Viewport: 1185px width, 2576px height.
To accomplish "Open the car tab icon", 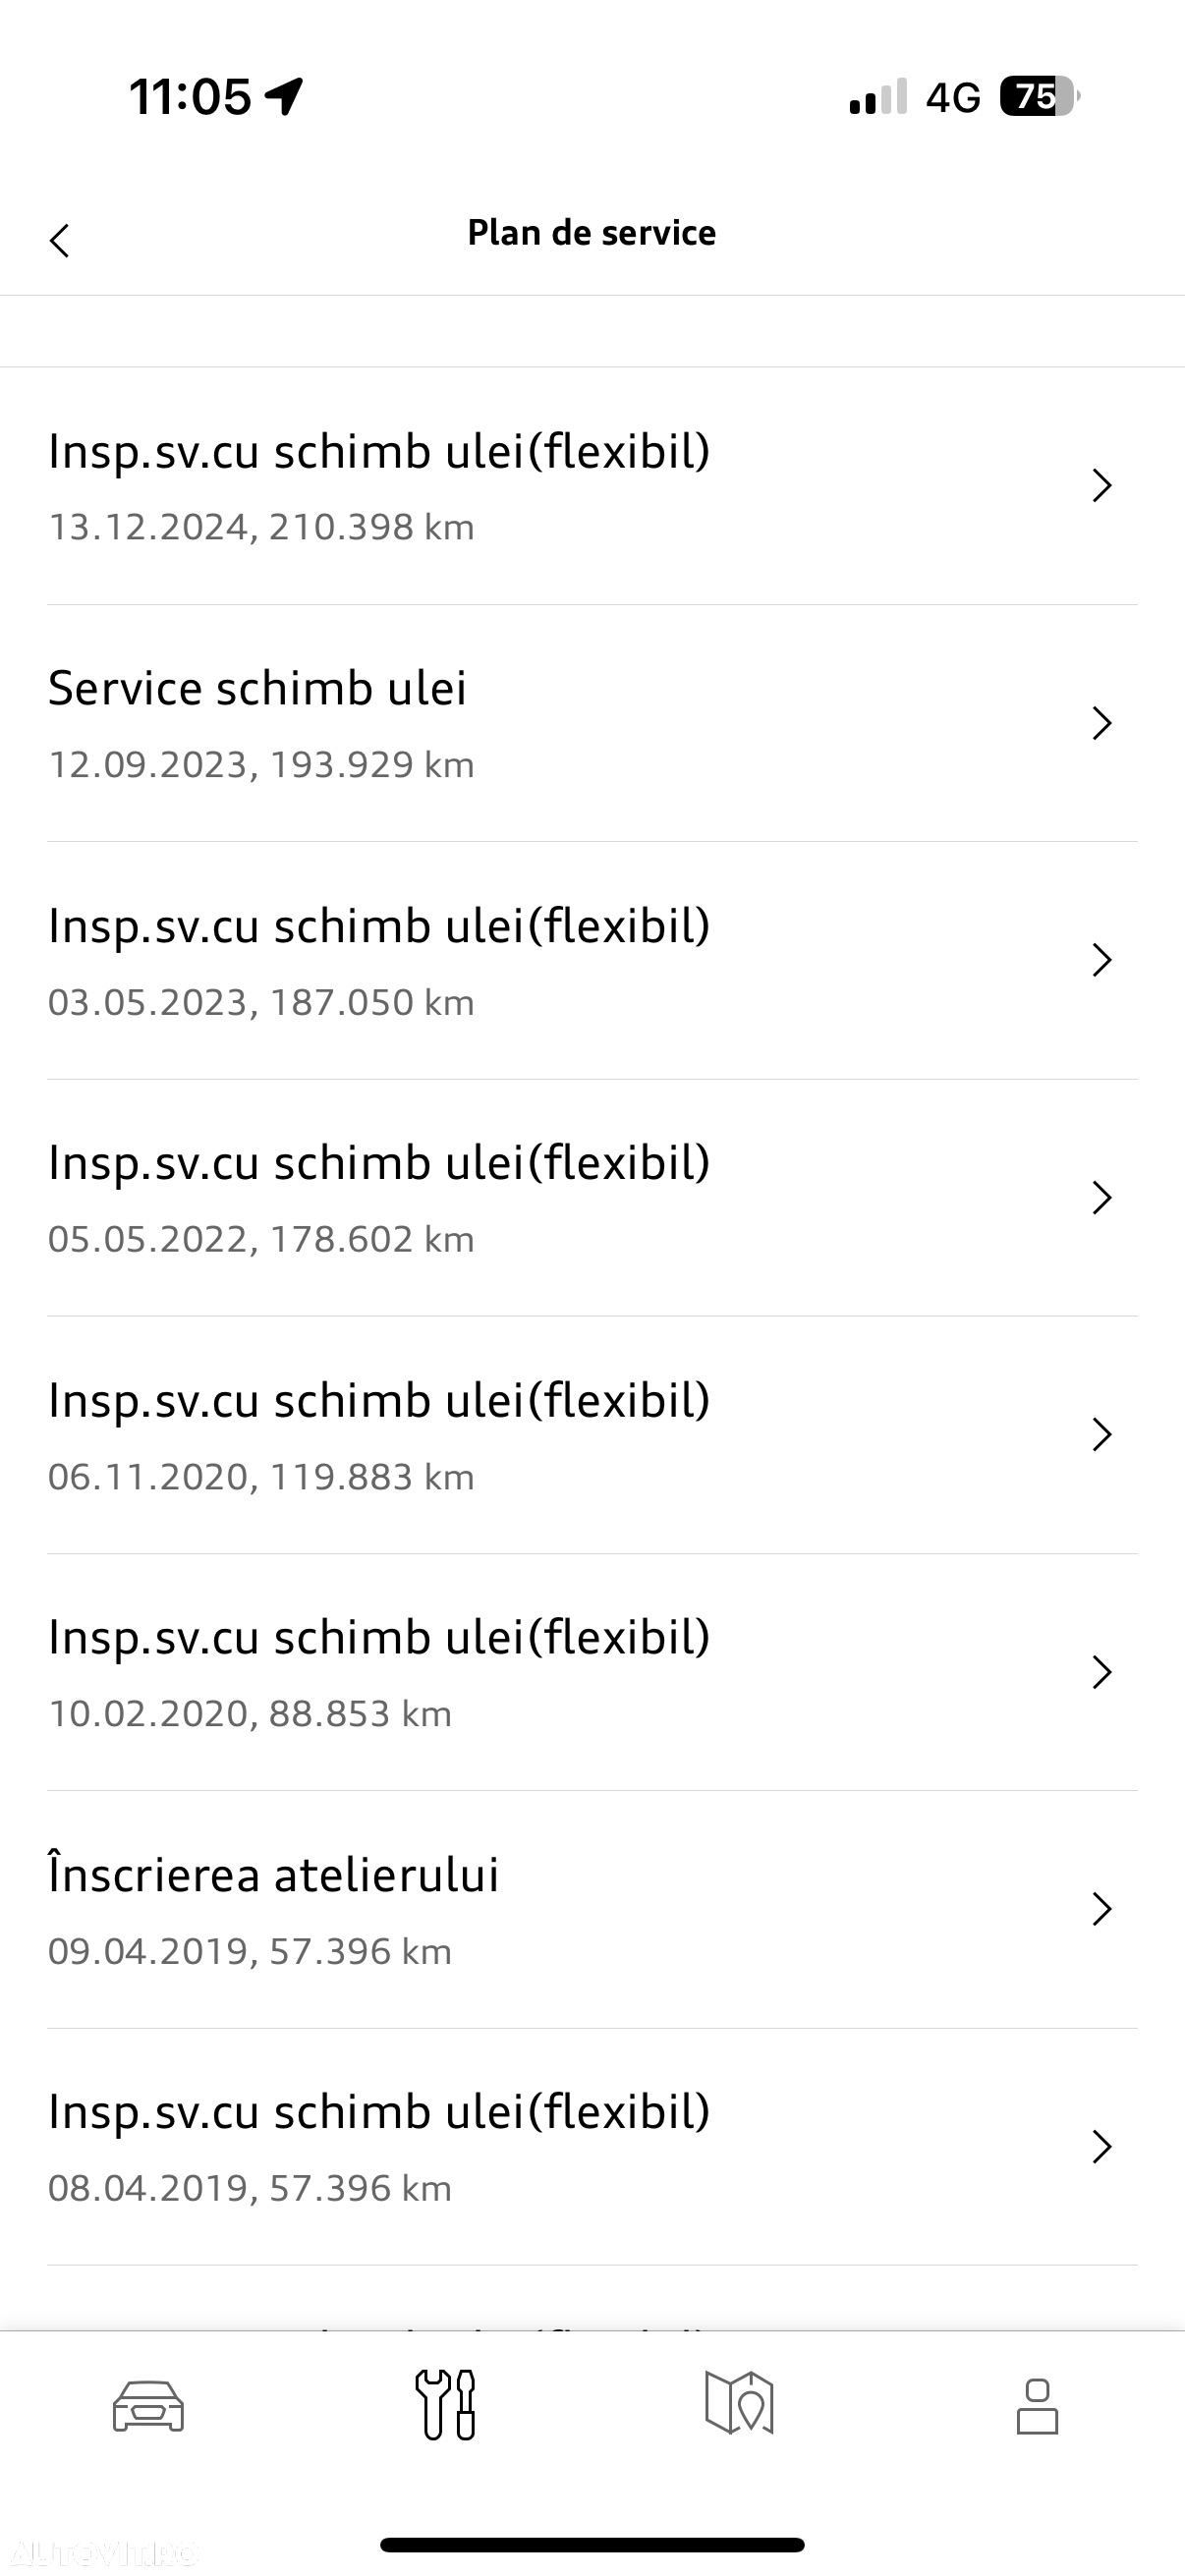I will [148, 2406].
